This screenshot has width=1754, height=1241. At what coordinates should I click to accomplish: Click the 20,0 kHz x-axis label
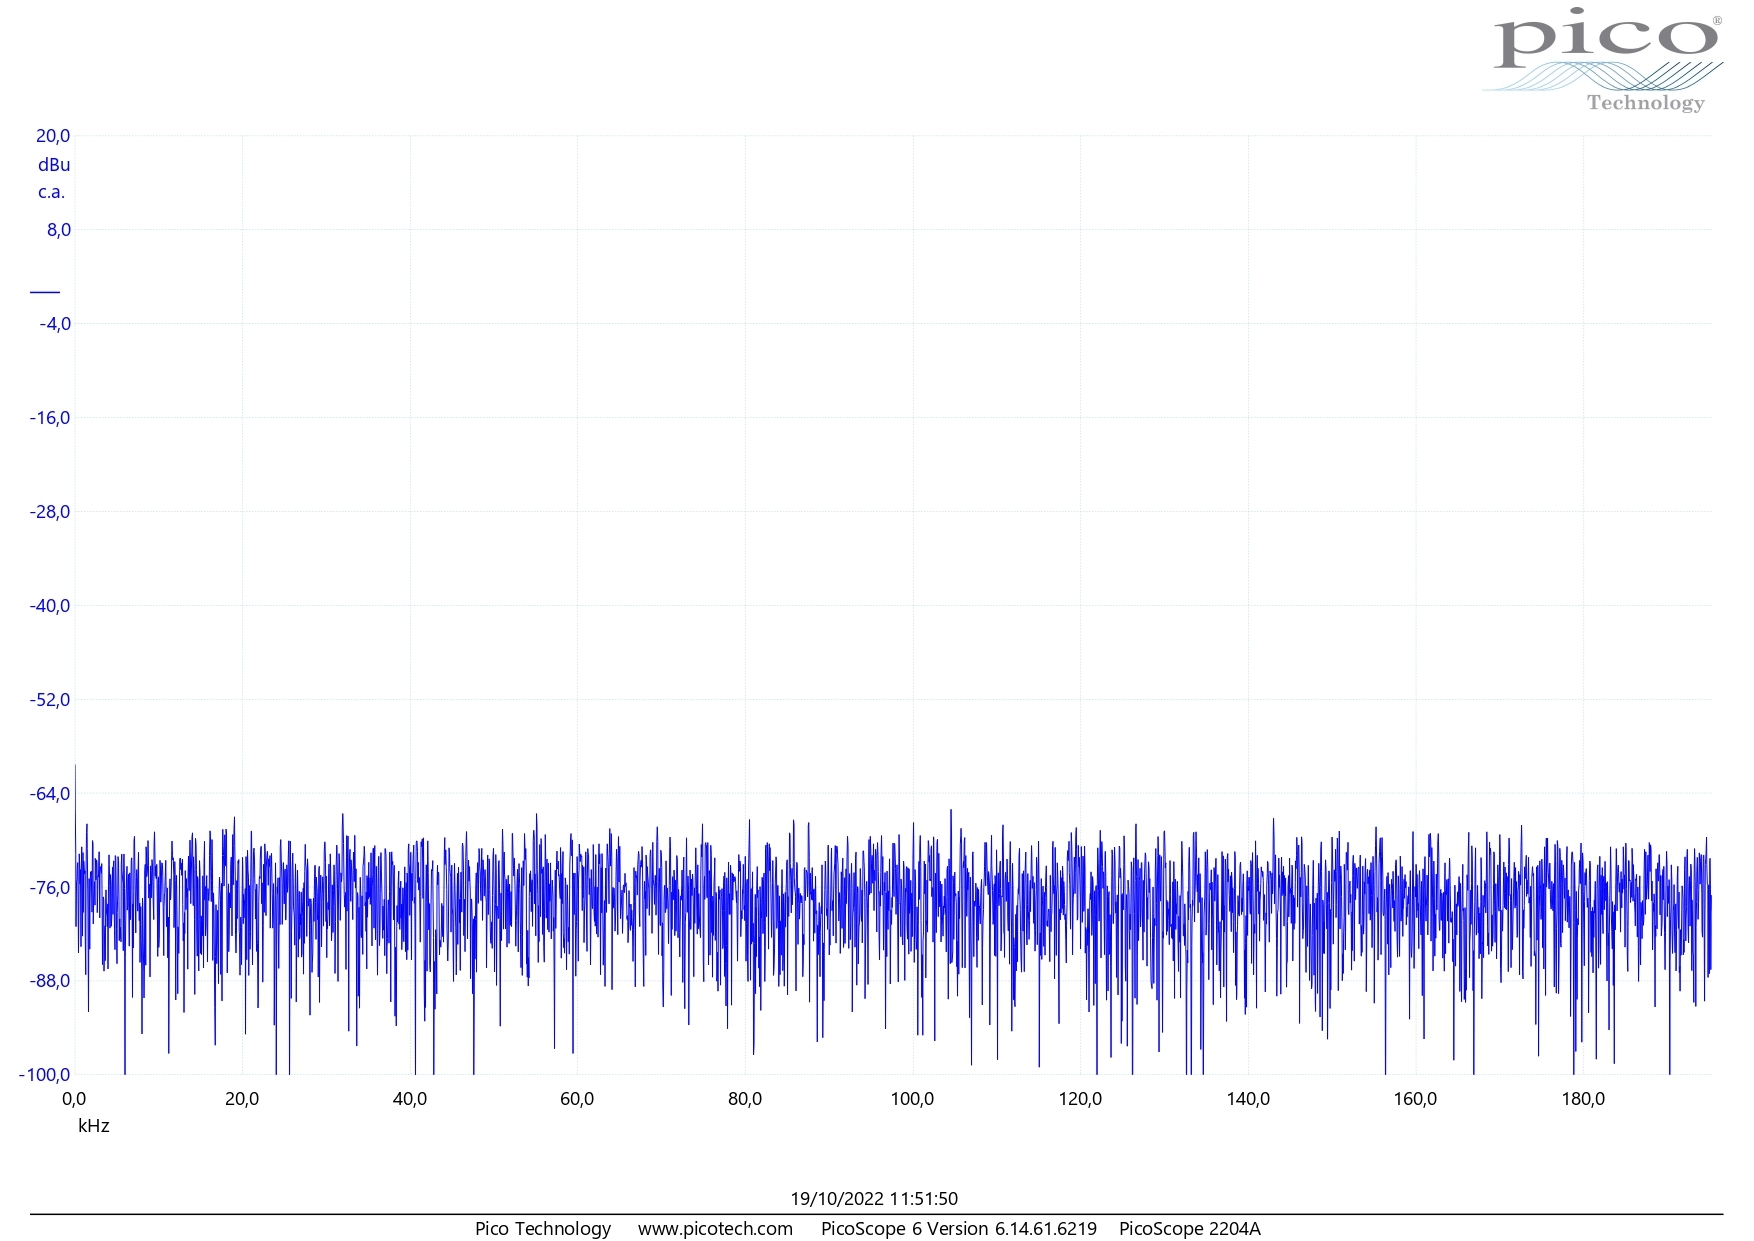[242, 1099]
